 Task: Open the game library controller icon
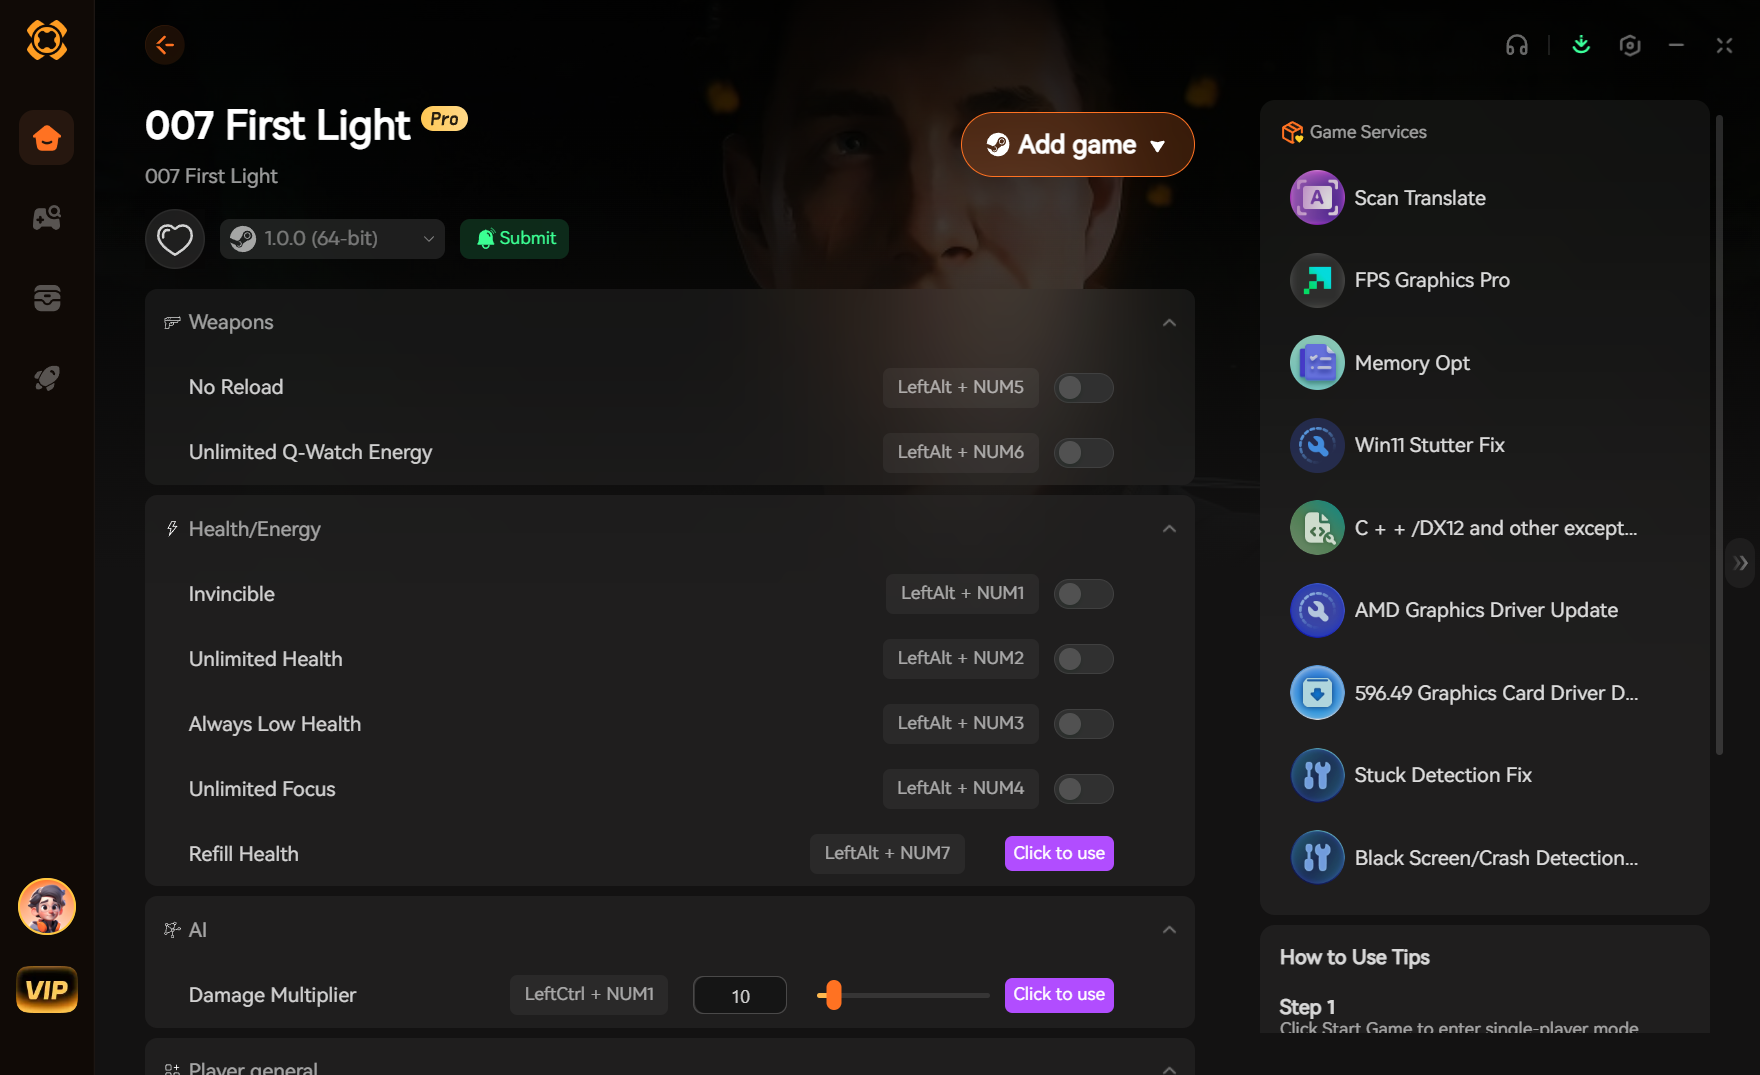[46, 218]
